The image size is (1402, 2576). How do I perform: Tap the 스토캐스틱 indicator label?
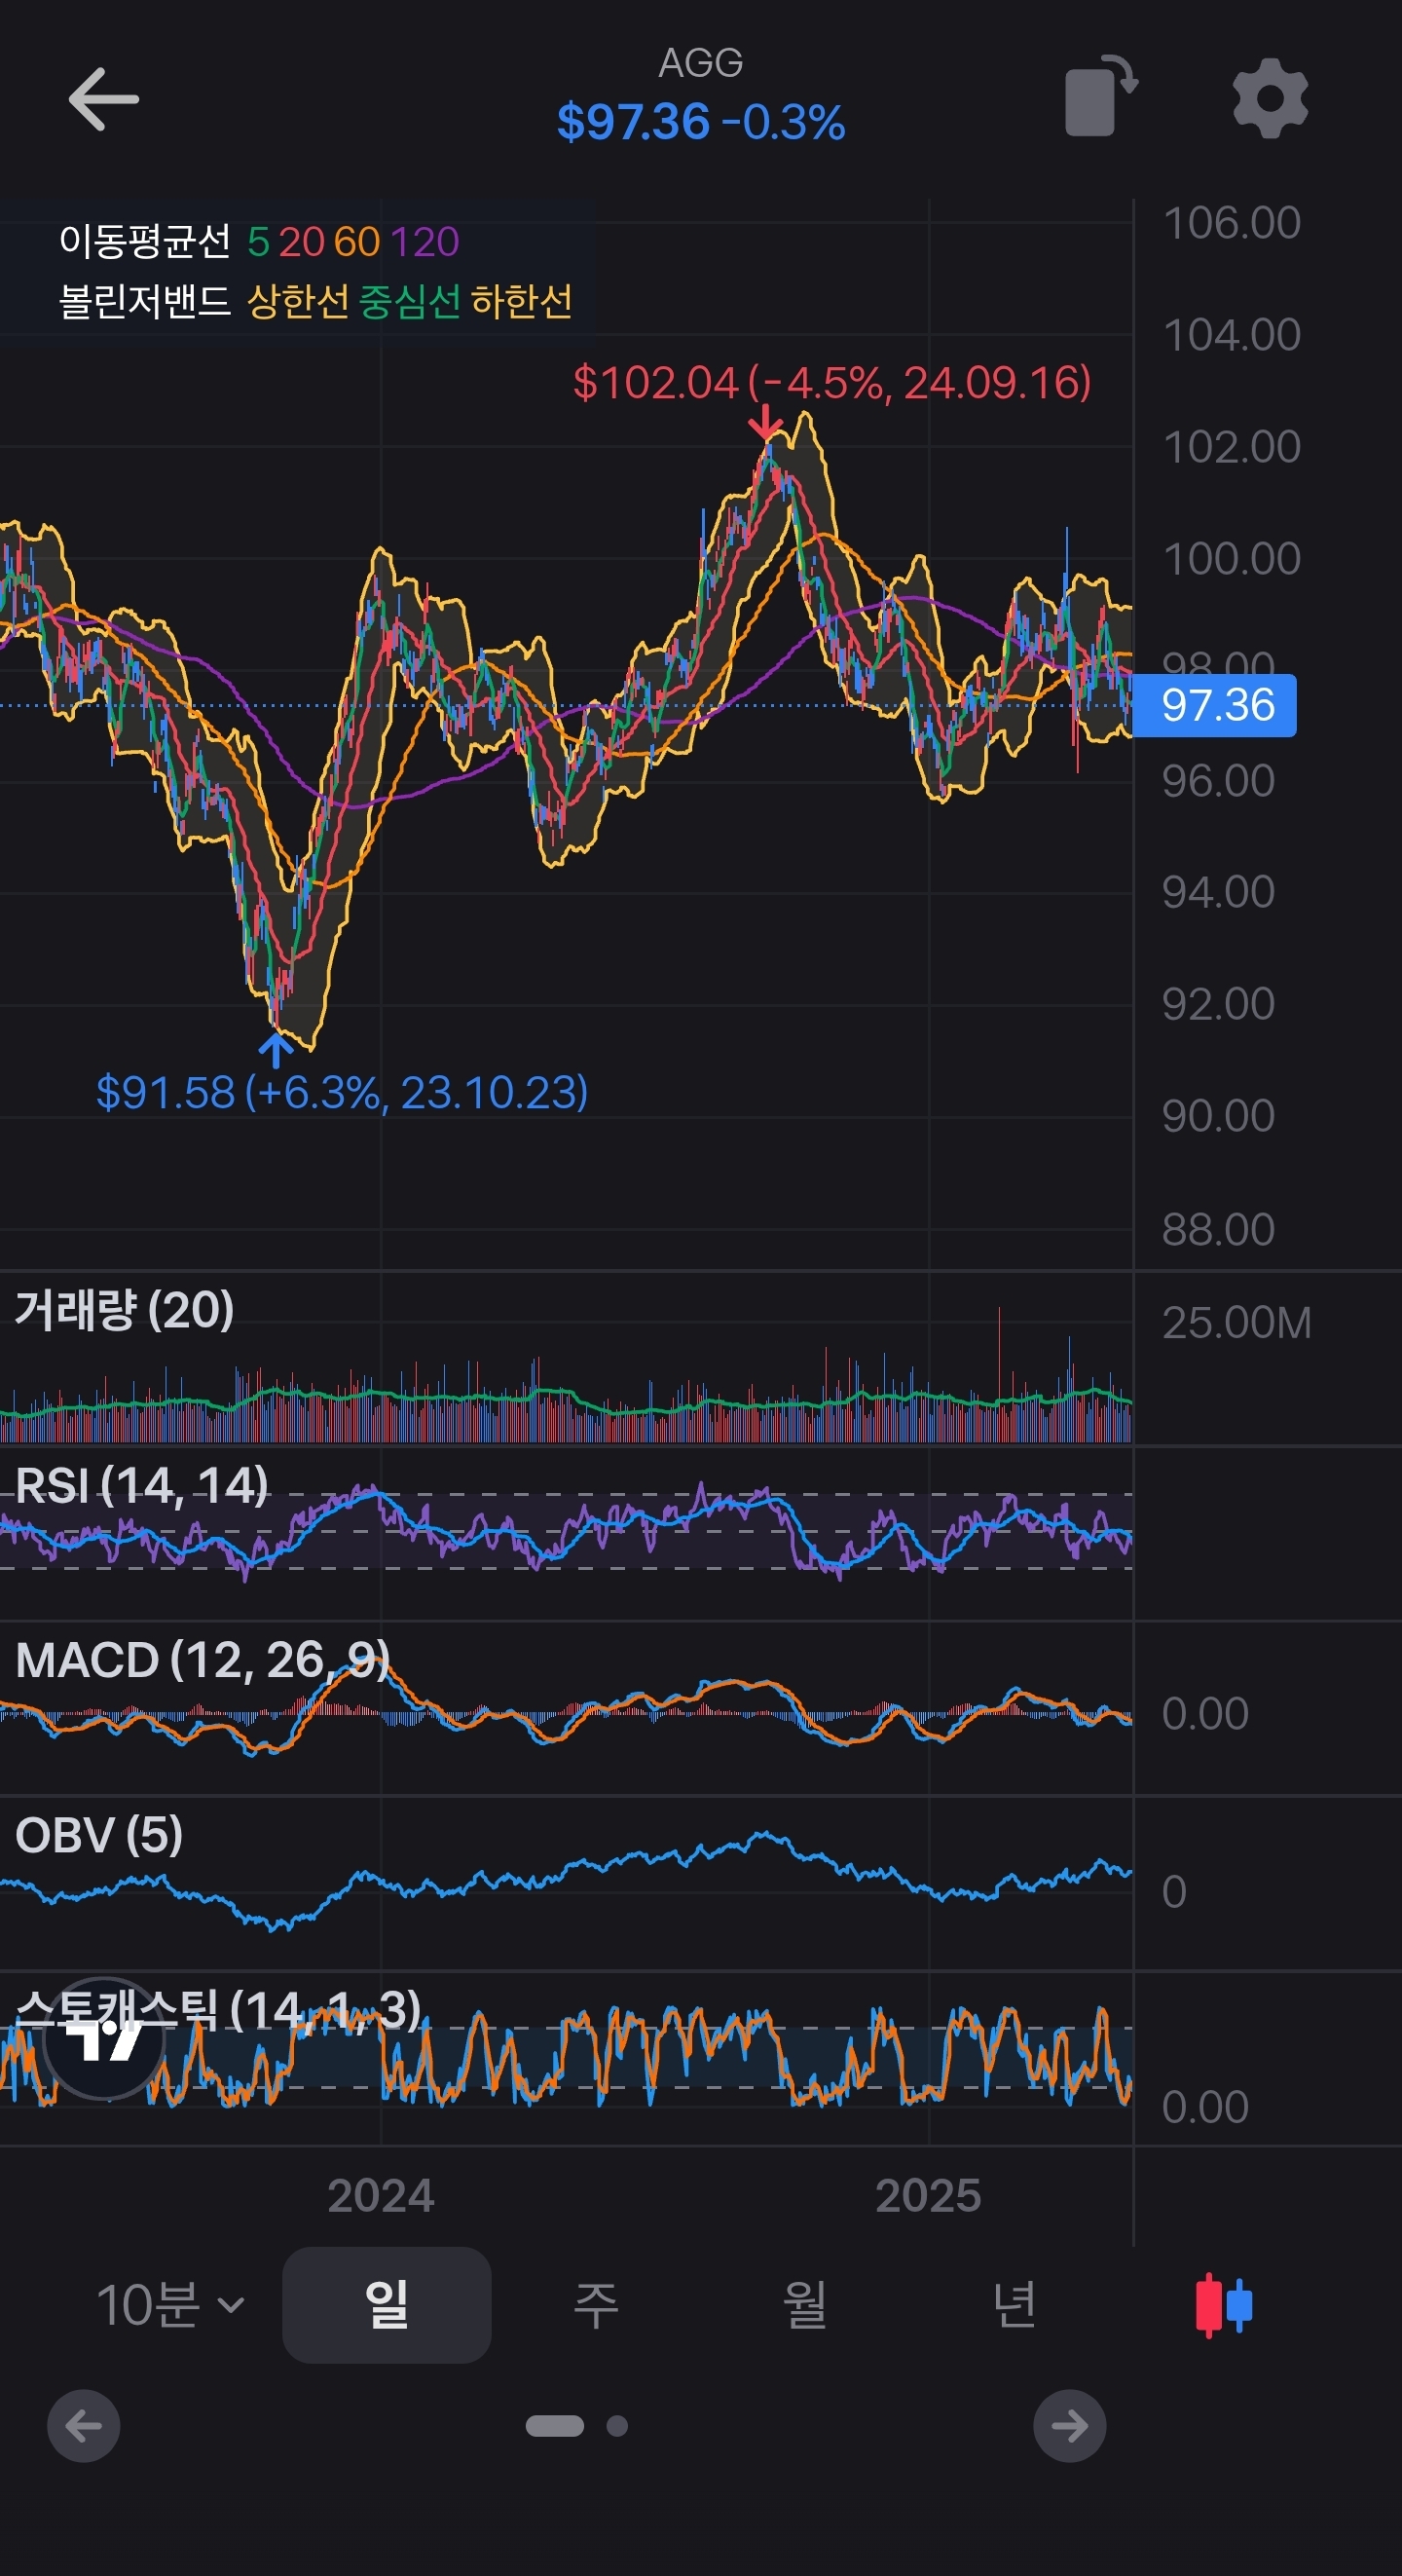point(218,2010)
